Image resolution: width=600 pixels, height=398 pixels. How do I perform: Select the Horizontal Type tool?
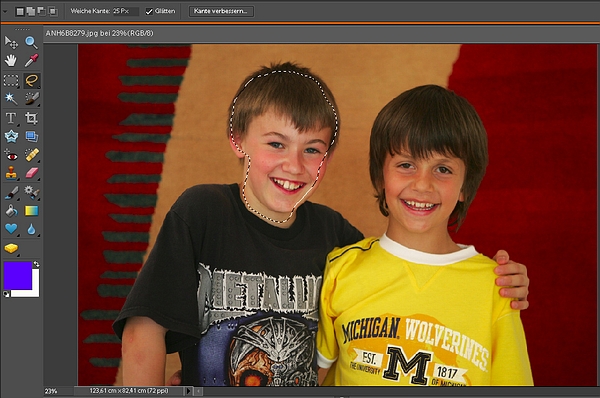coord(11,118)
